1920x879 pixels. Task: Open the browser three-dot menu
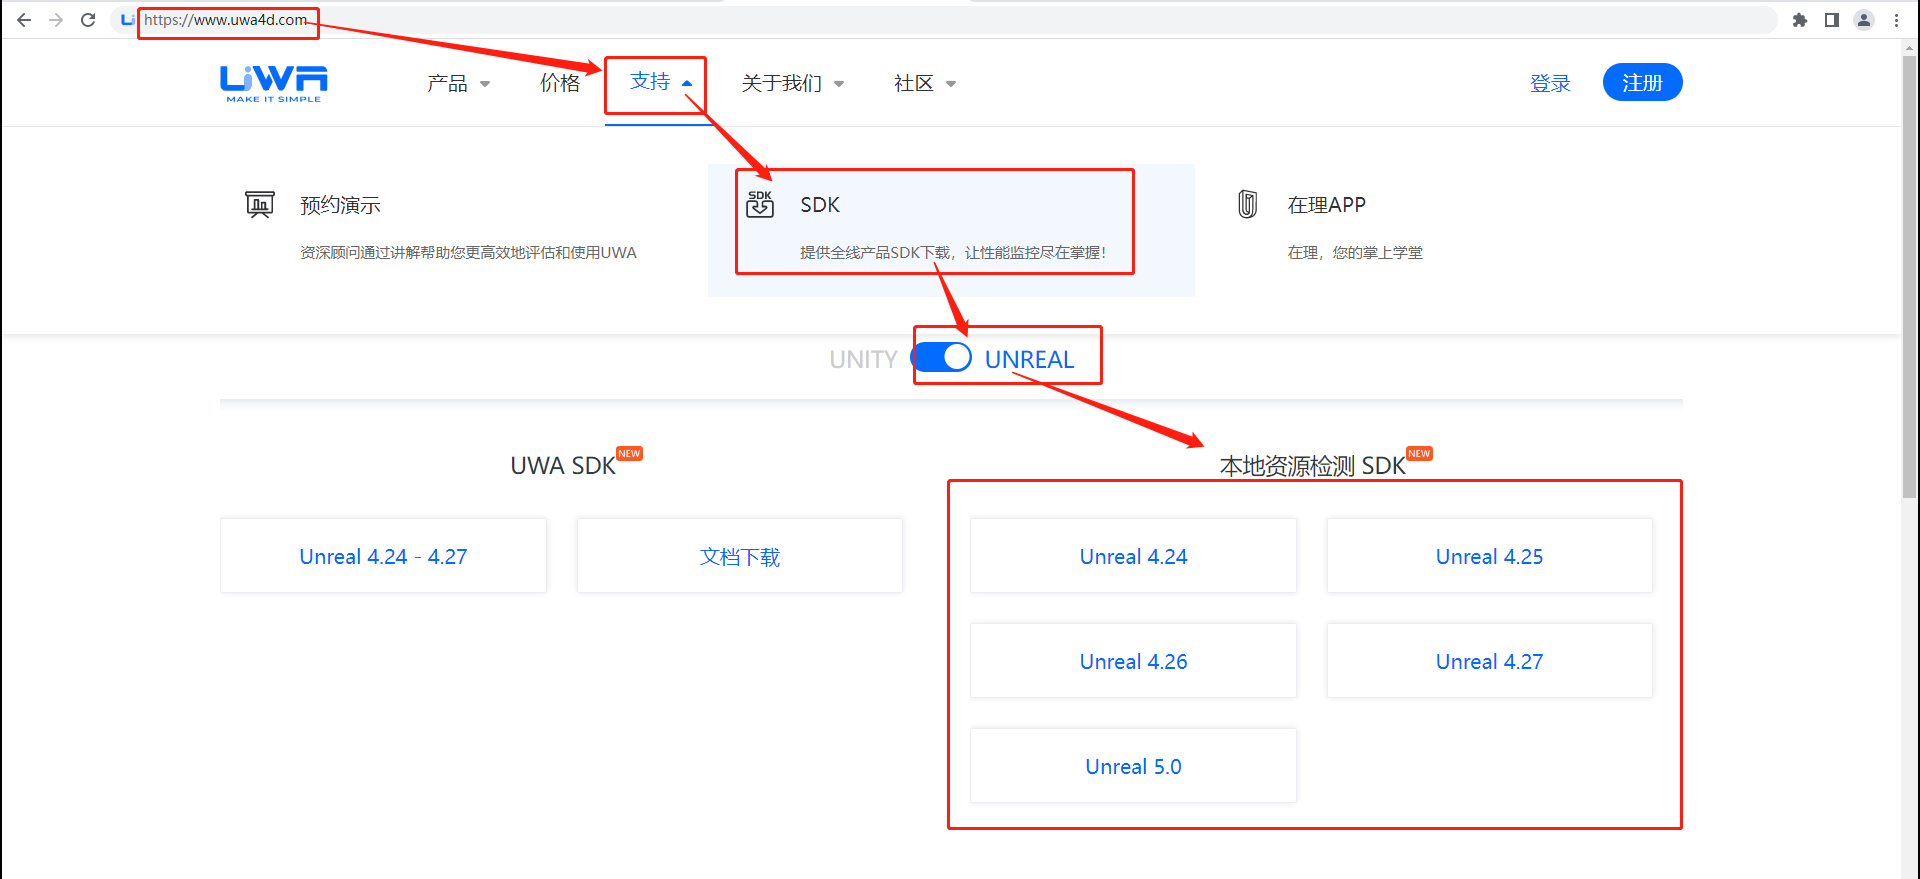(1896, 20)
